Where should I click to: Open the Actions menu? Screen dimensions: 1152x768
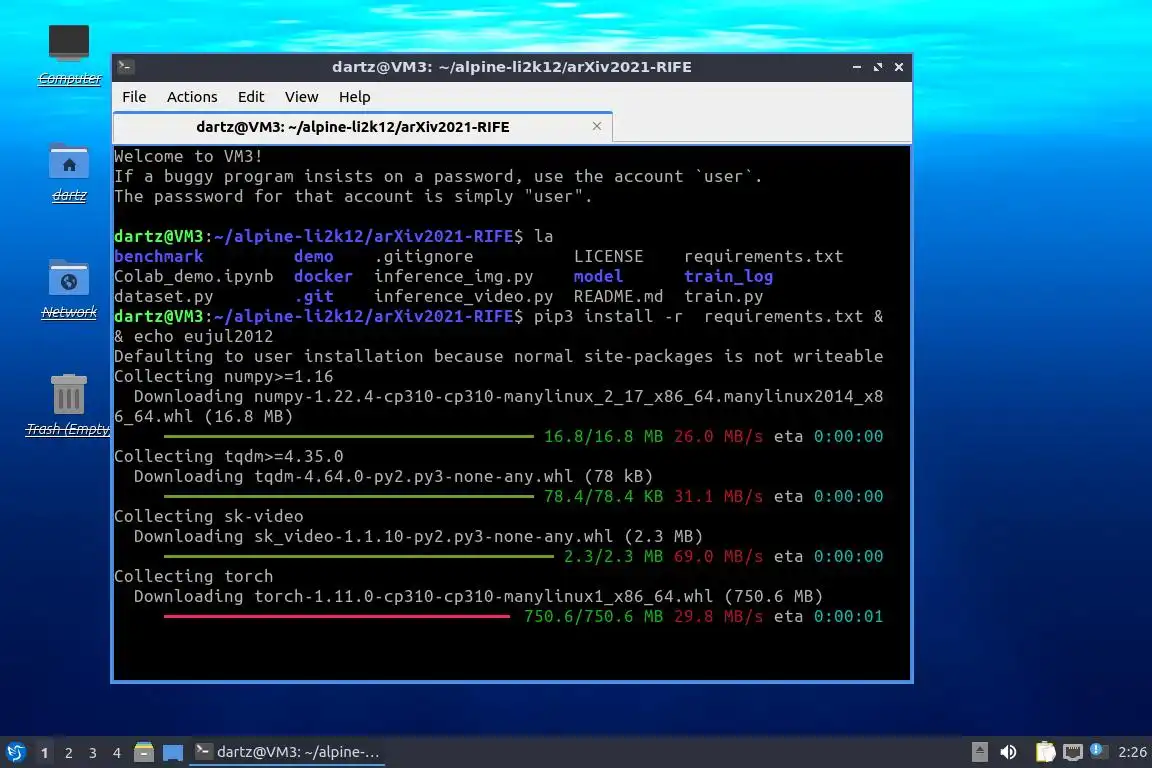click(192, 97)
